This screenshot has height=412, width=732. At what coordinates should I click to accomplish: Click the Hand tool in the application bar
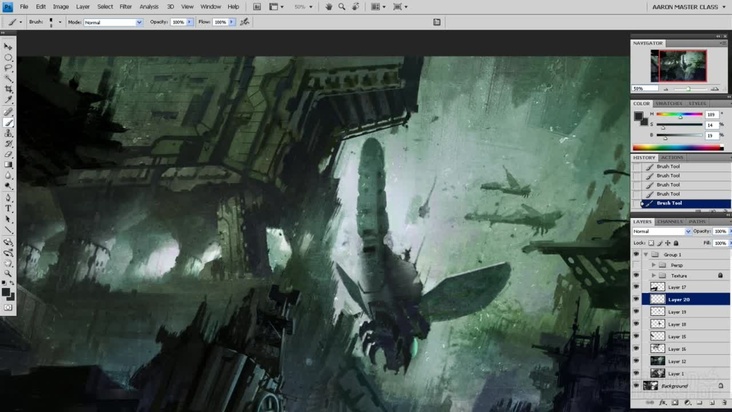click(329, 7)
